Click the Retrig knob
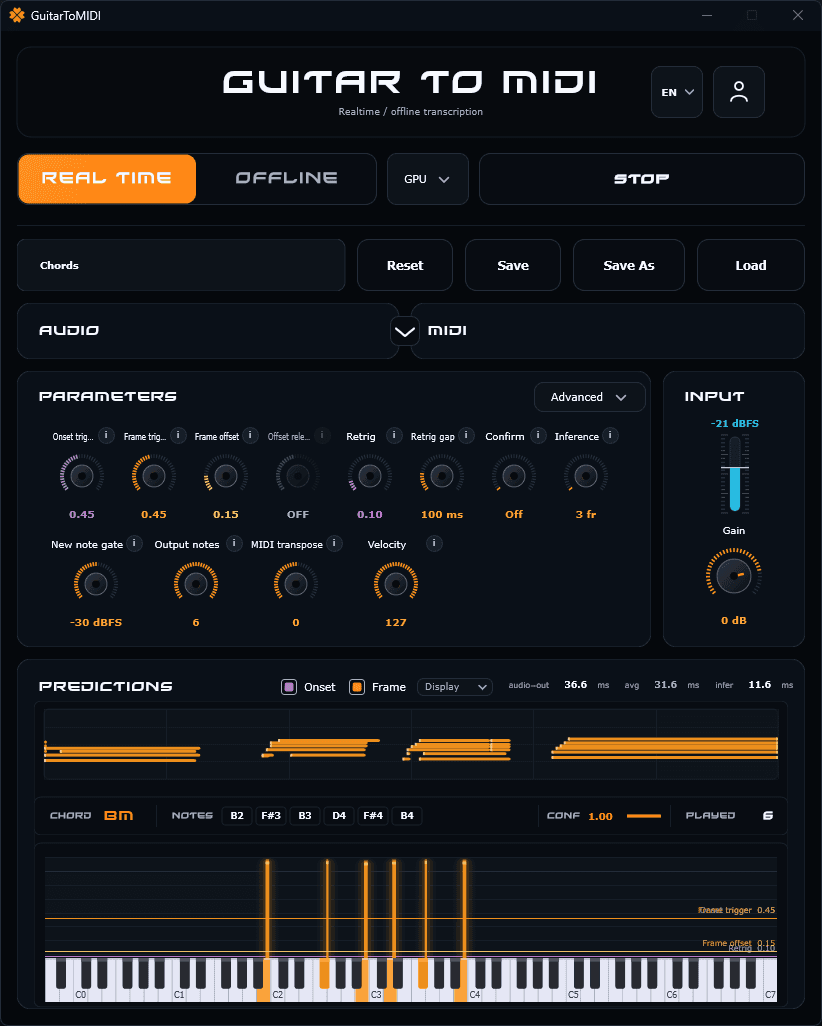This screenshot has height=1026, width=822. coord(370,476)
